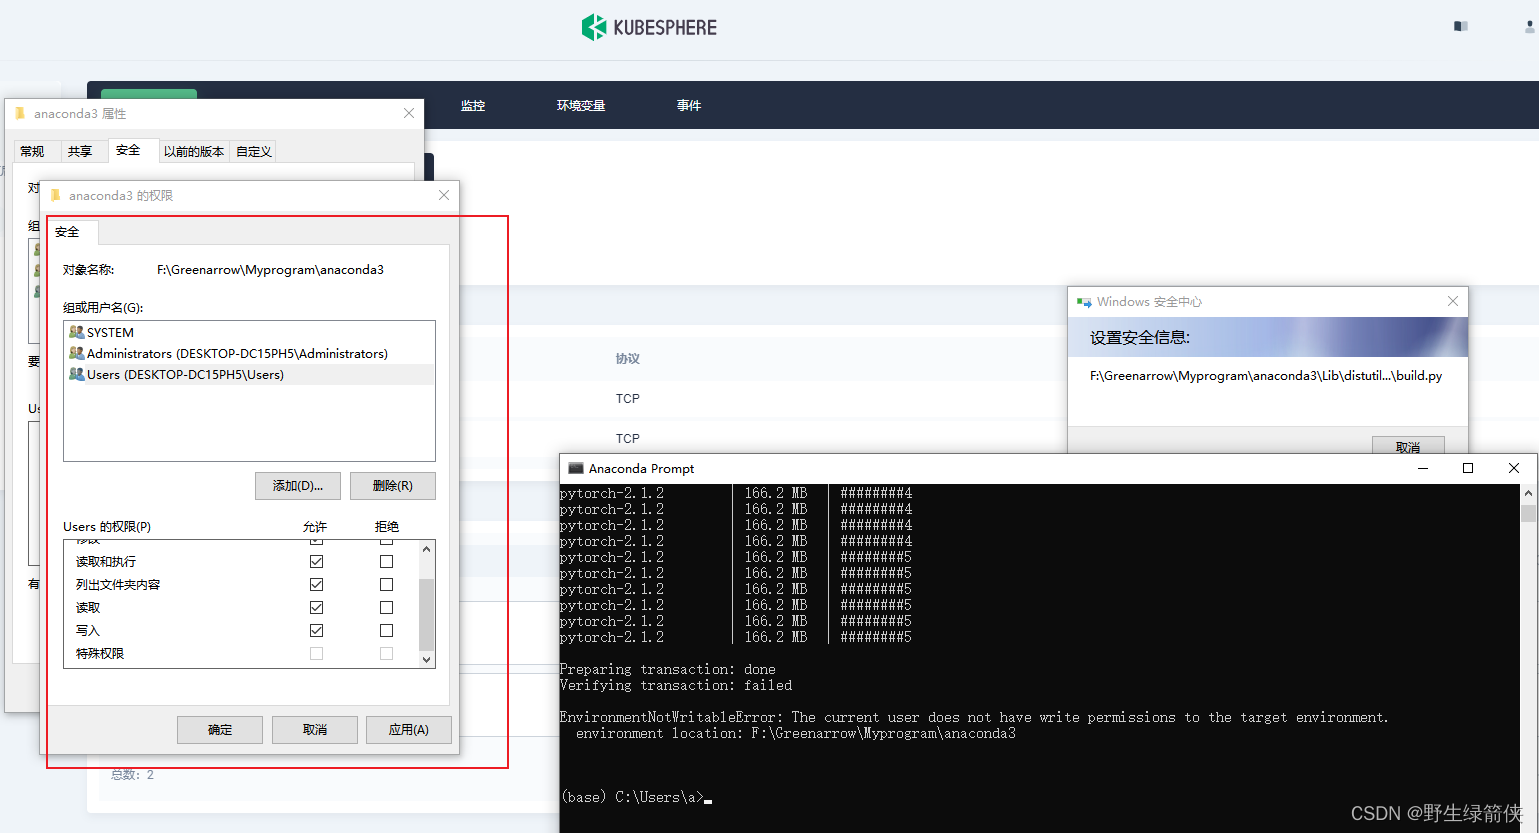Click the Windows 安全中心 title icon
Viewport: 1539px width, 833px height.
pyautogui.click(x=1084, y=301)
